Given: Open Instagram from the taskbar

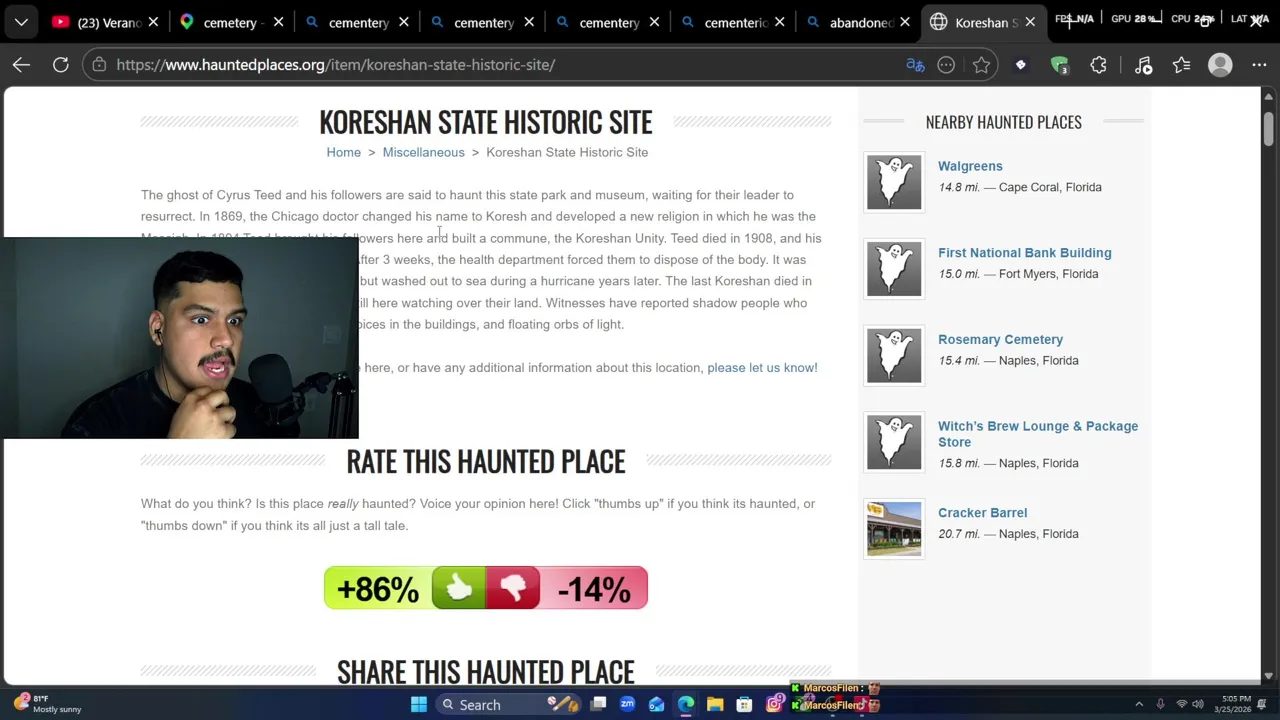Looking at the screenshot, I should tap(774, 705).
